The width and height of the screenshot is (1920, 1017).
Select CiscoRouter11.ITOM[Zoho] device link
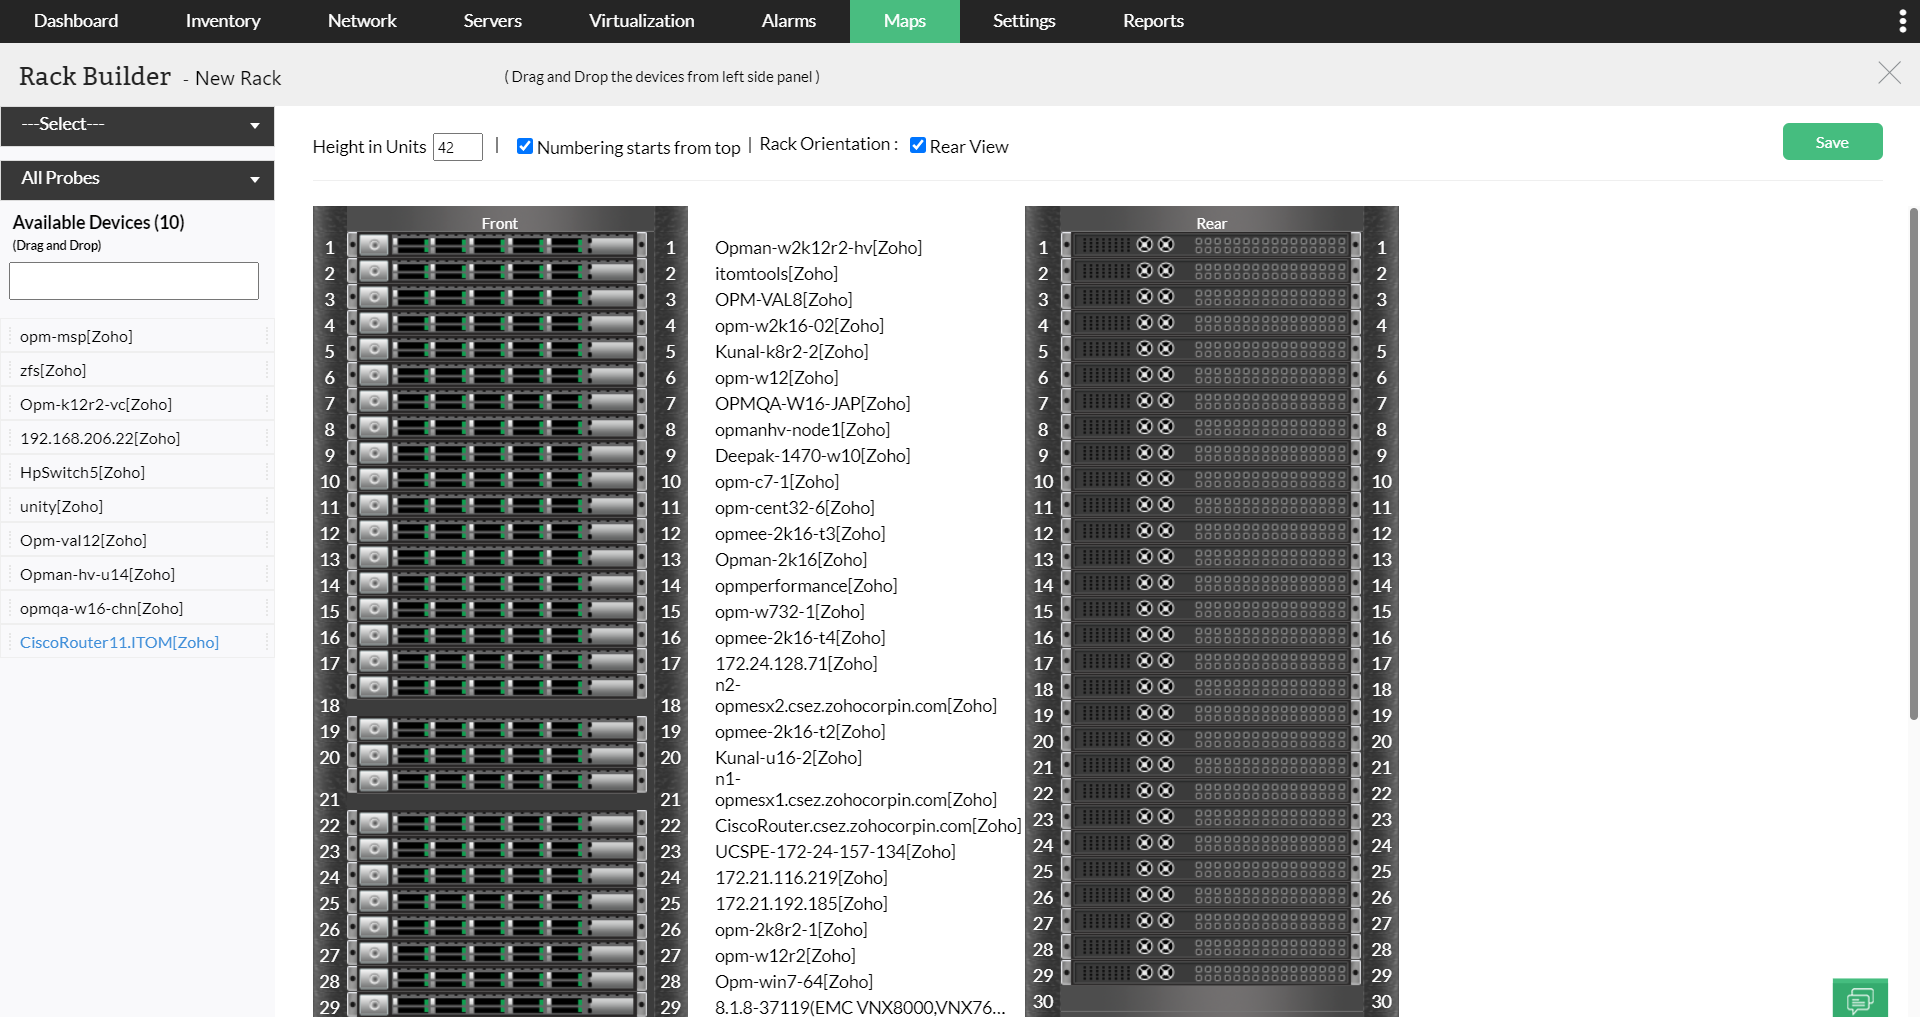point(119,642)
